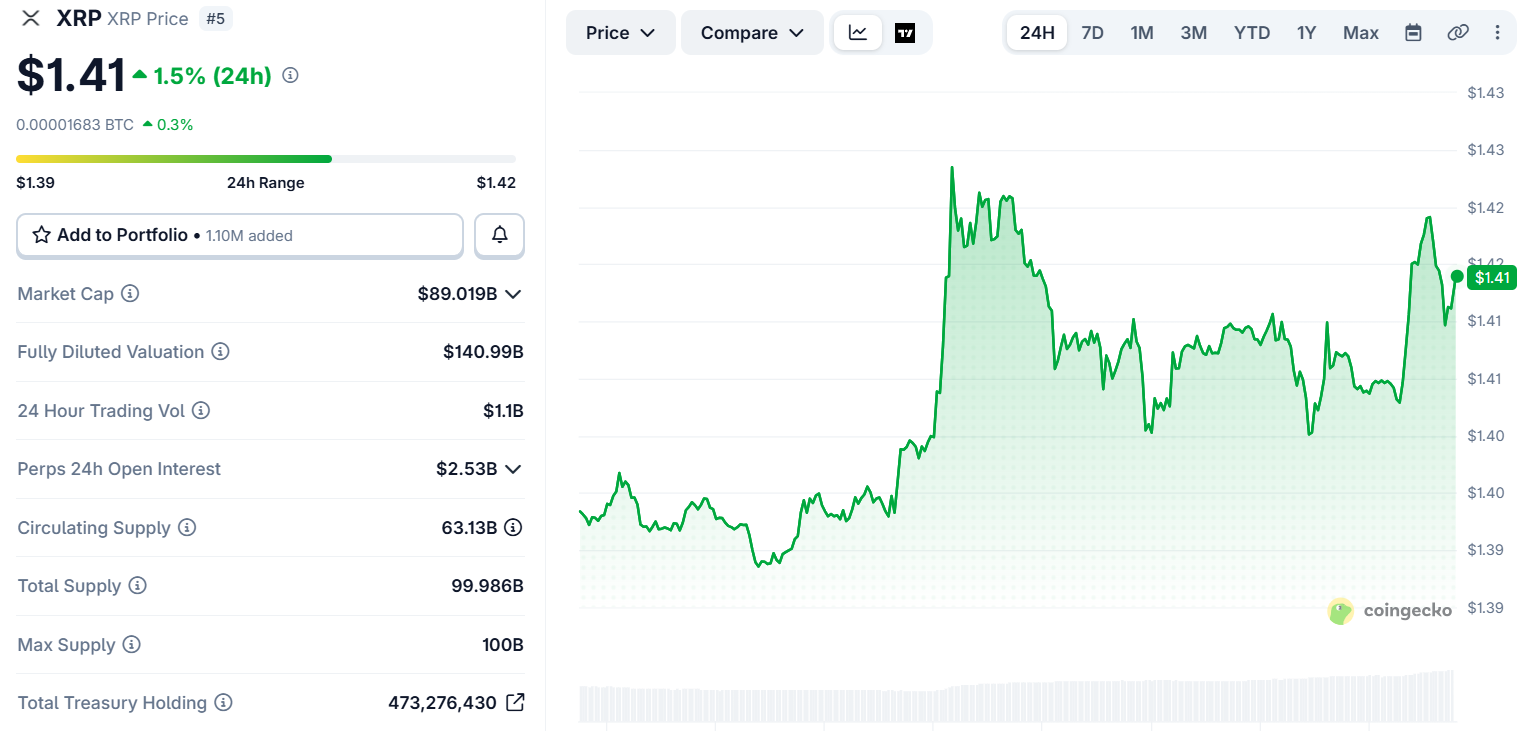Select the 3M time range tab
The width and height of the screenshot is (1527, 731).
tap(1193, 33)
